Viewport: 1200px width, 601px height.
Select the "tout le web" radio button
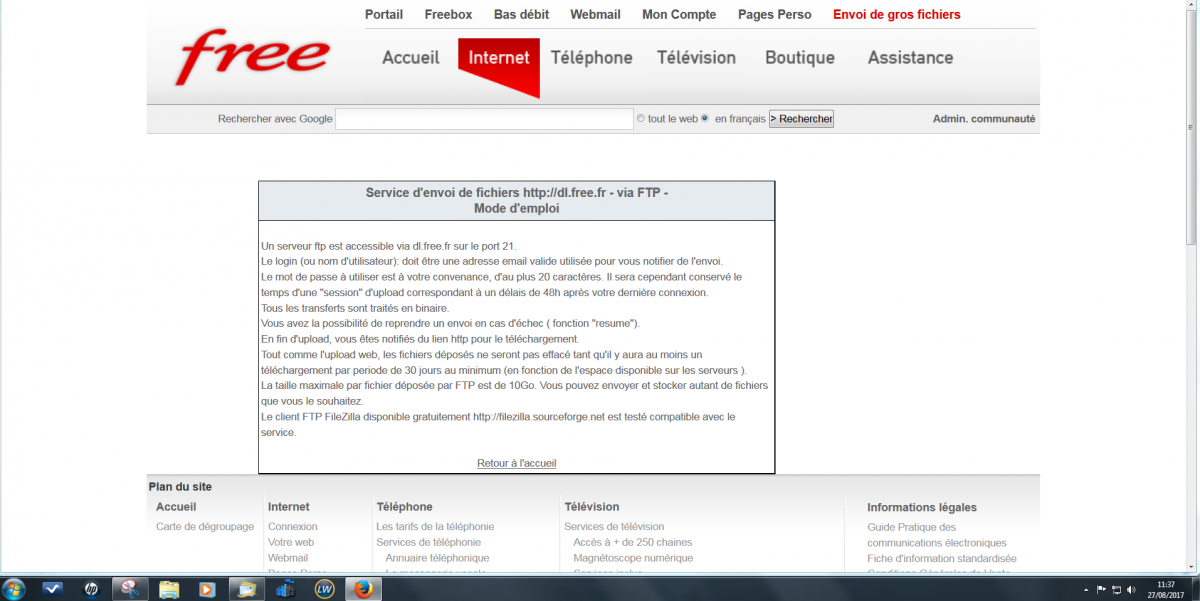tap(641, 118)
